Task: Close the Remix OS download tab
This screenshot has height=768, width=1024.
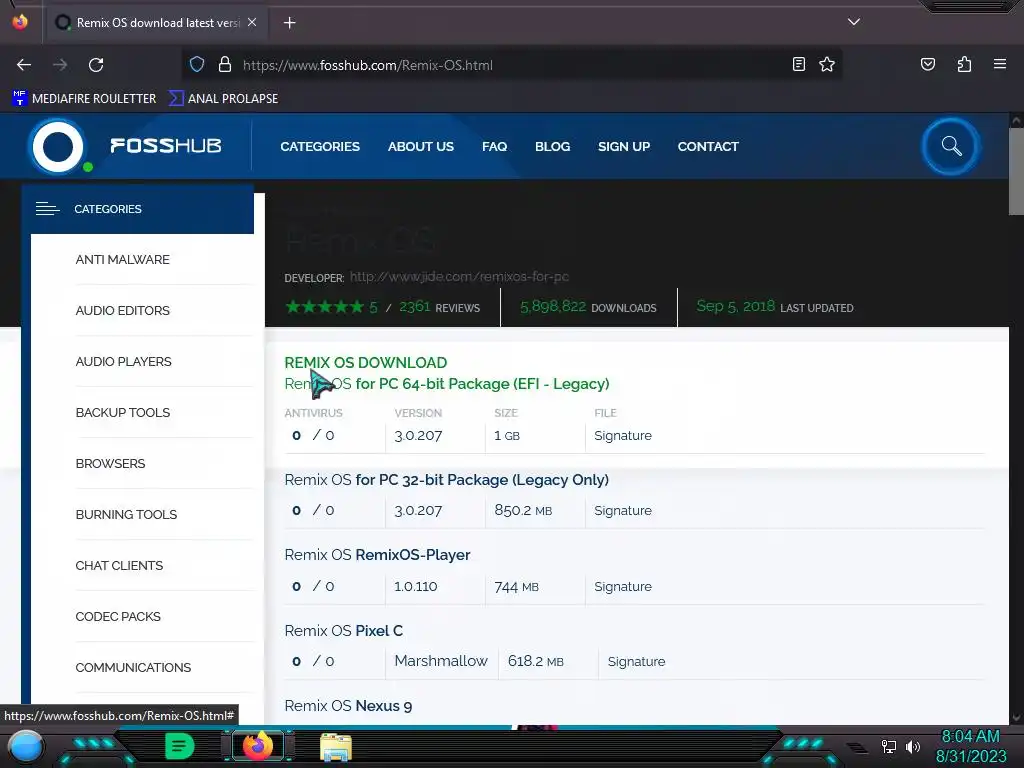Action: tap(252, 22)
